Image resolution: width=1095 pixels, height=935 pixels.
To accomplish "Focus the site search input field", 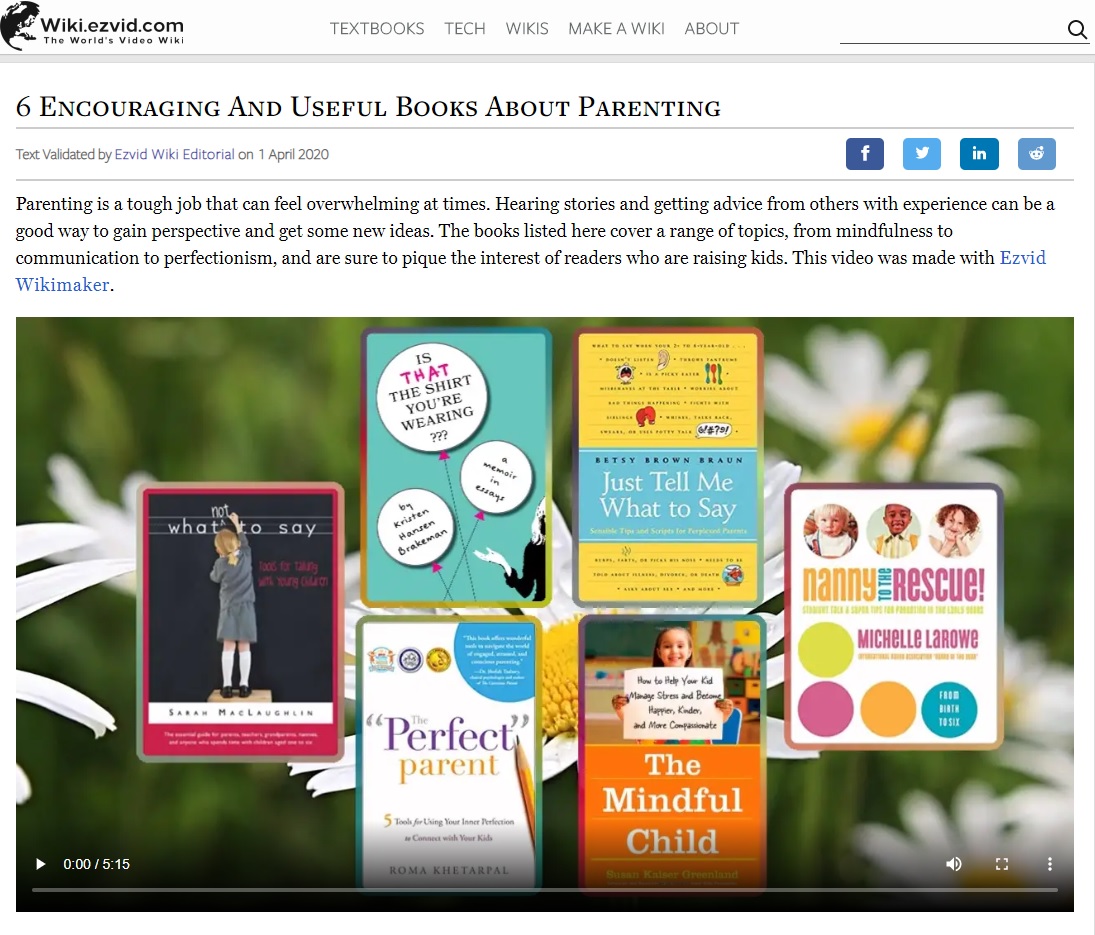I will coord(953,29).
